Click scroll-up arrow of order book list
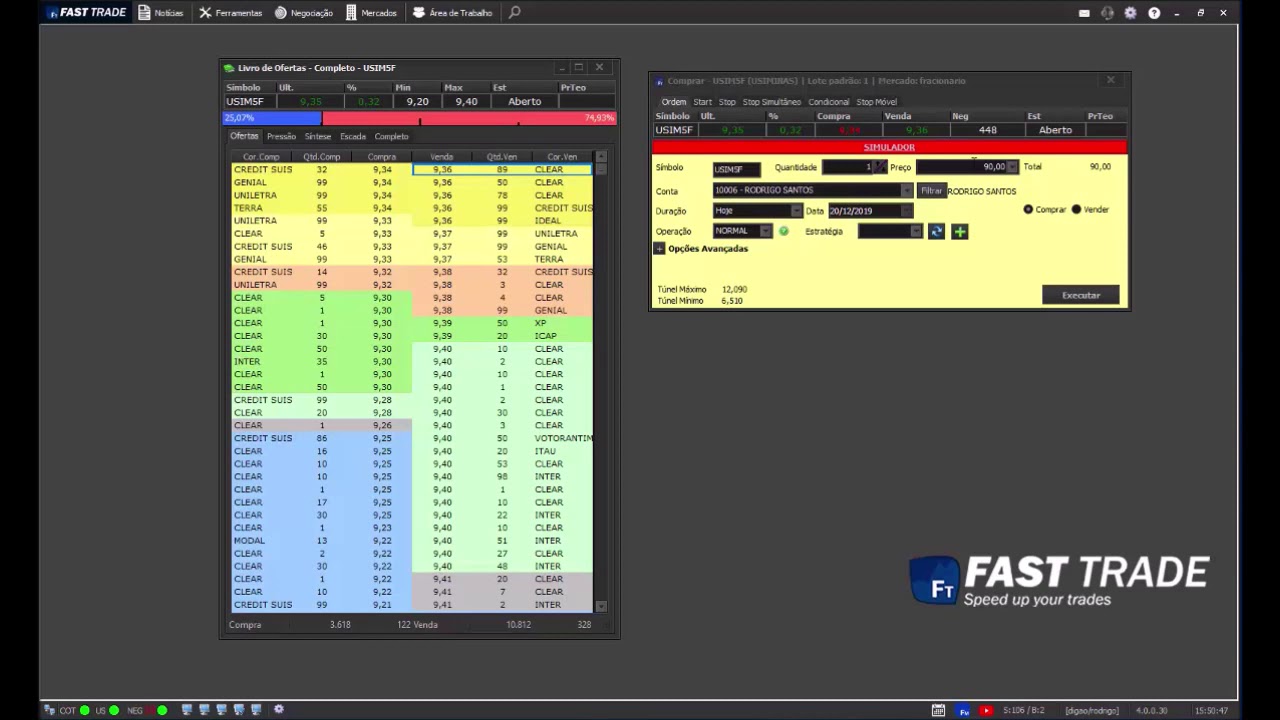The image size is (1280, 720). coord(601,157)
